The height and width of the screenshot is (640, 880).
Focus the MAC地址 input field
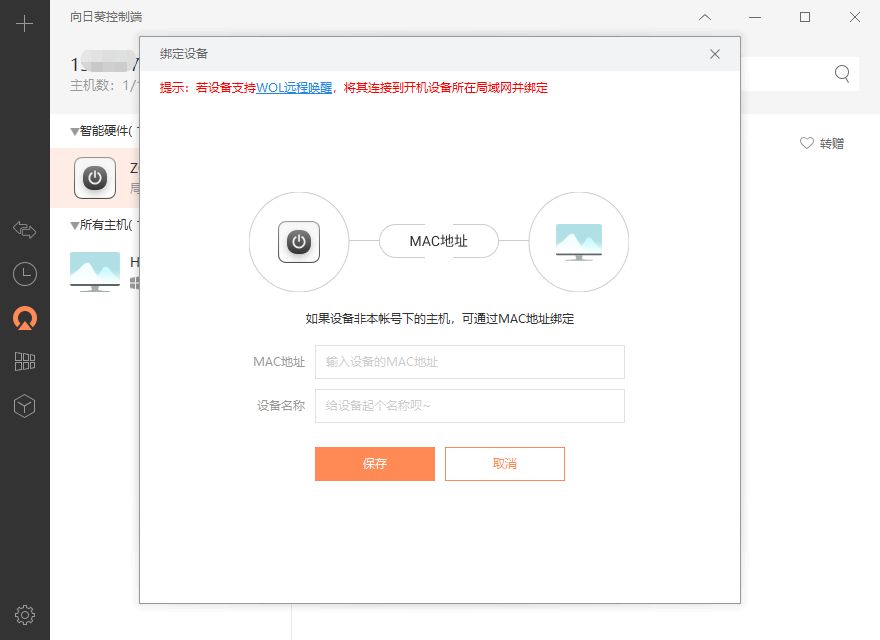click(x=469, y=362)
